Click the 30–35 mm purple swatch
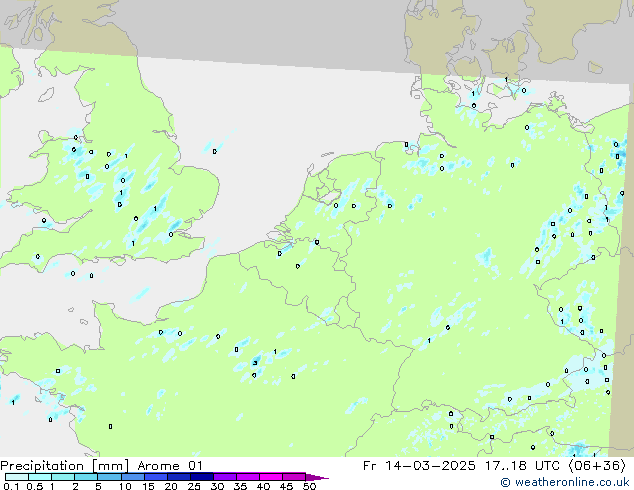 (224, 477)
